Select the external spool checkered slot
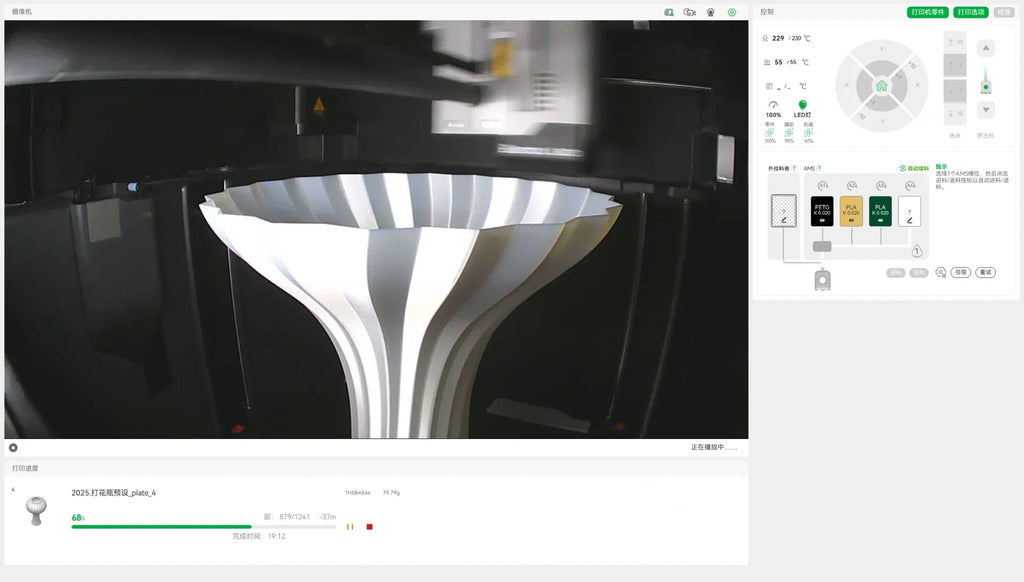 [x=784, y=211]
